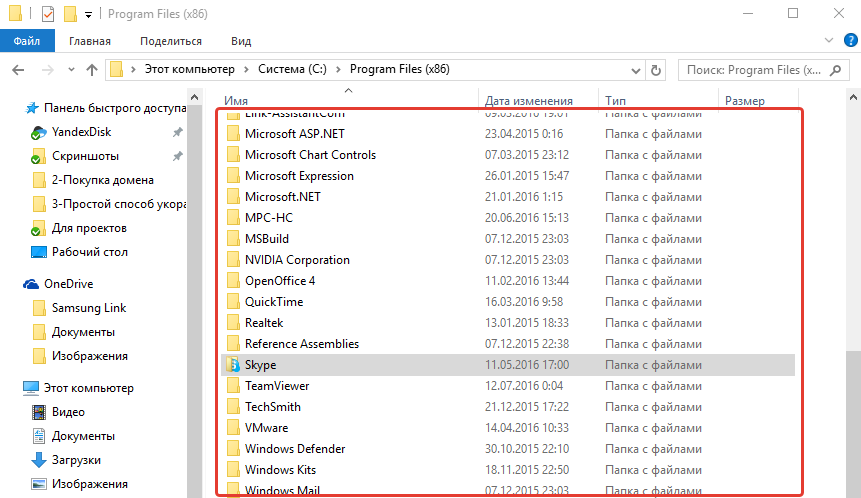Screen dimensions: 861x498
Task: Open the Файл menu tab
Action: coord(27,41)
